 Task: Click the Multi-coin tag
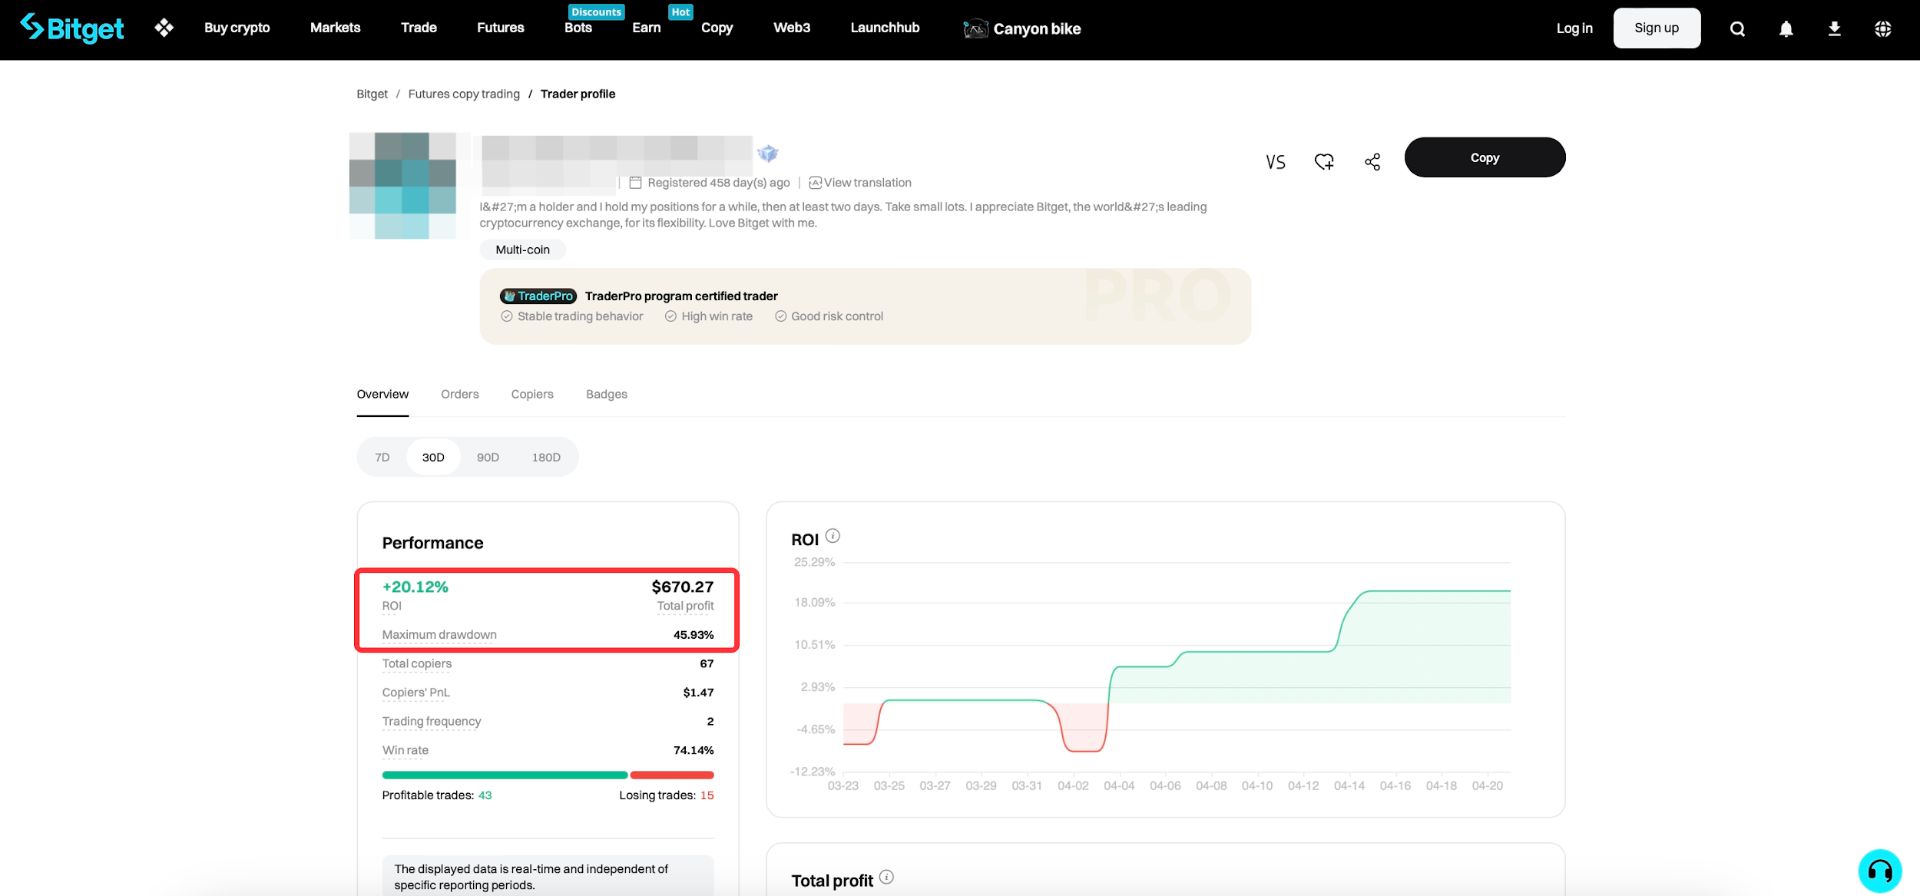coord(523,250)
